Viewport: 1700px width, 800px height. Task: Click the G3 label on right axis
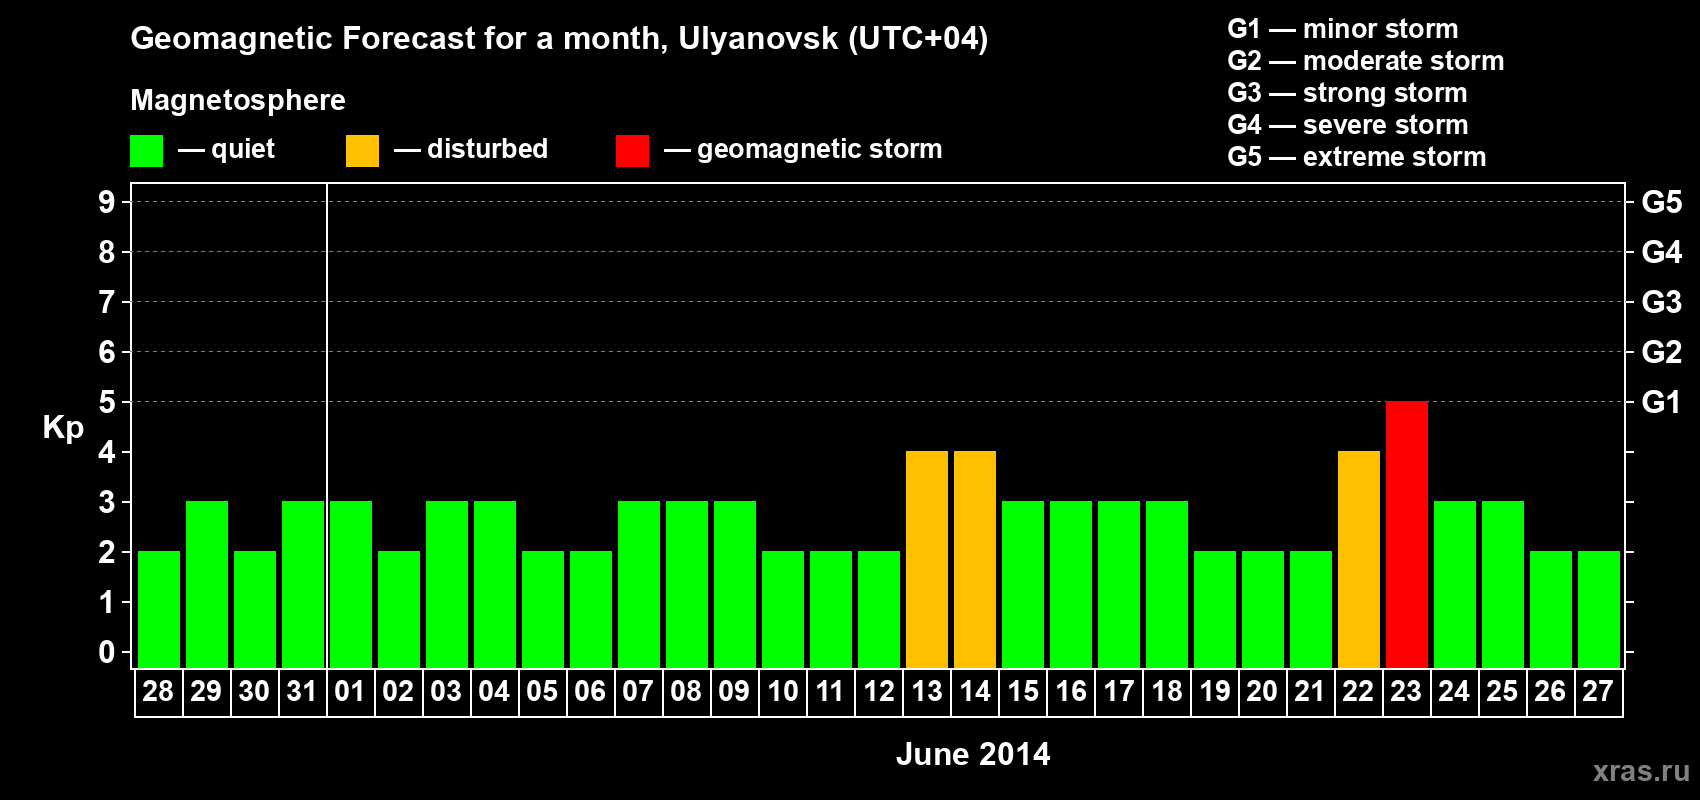(x=1661, y=302)
